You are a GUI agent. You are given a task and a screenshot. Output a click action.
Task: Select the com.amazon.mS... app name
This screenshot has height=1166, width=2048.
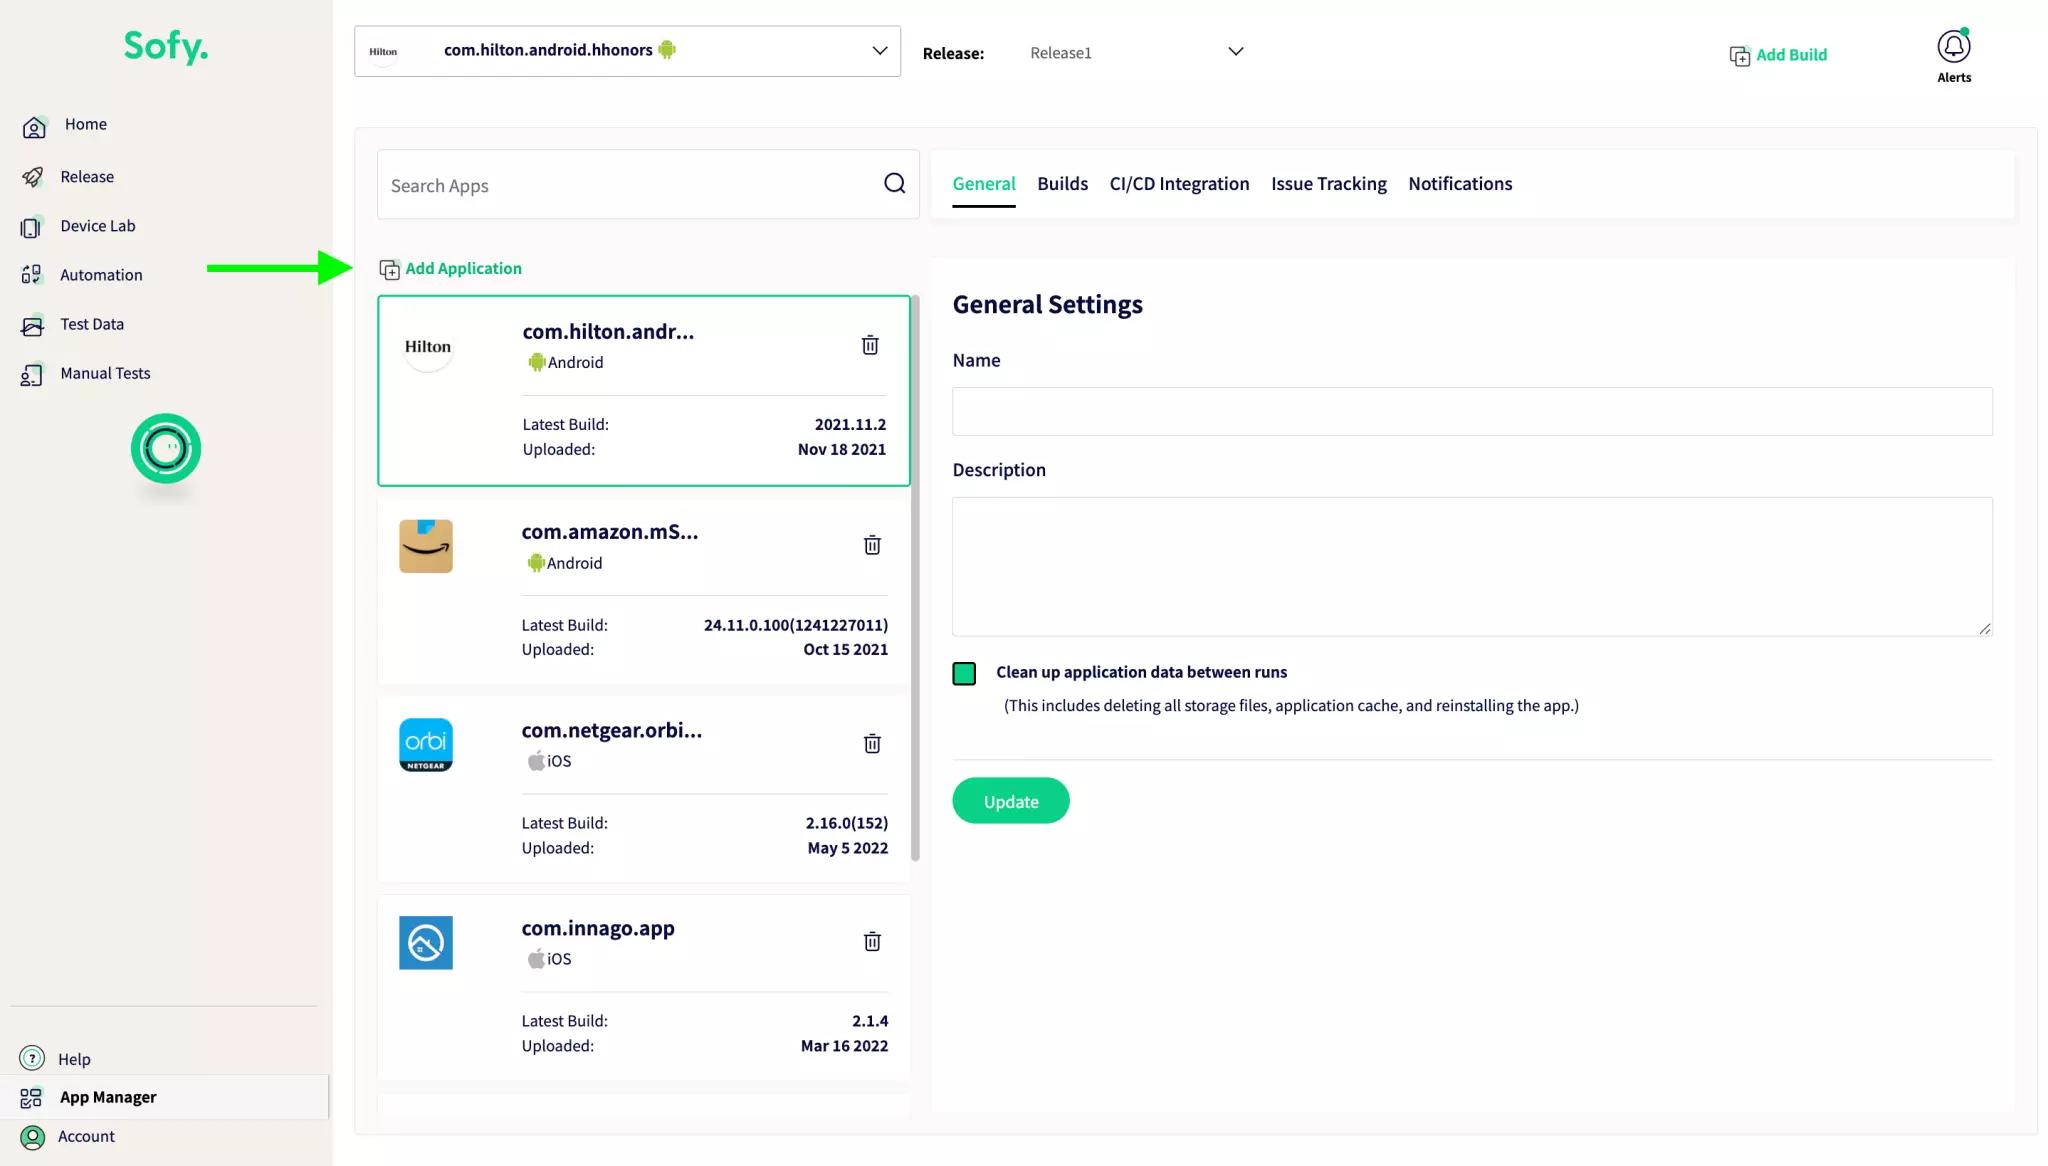click(x=610, y=532)
